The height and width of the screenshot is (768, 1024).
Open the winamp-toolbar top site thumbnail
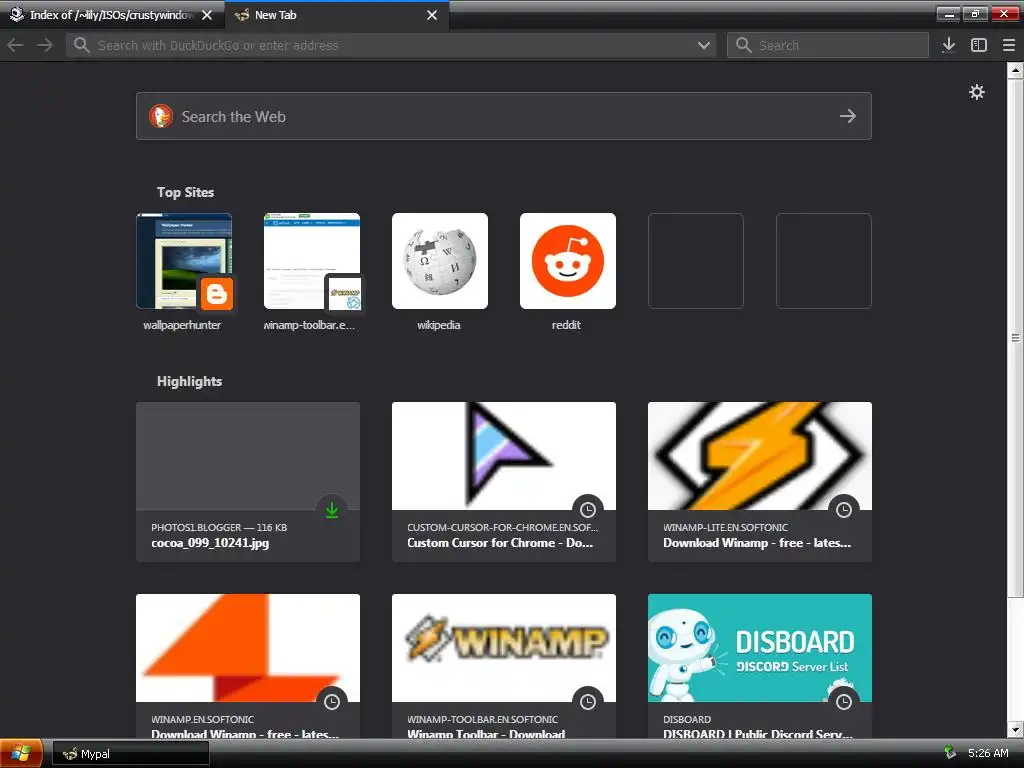312,261
